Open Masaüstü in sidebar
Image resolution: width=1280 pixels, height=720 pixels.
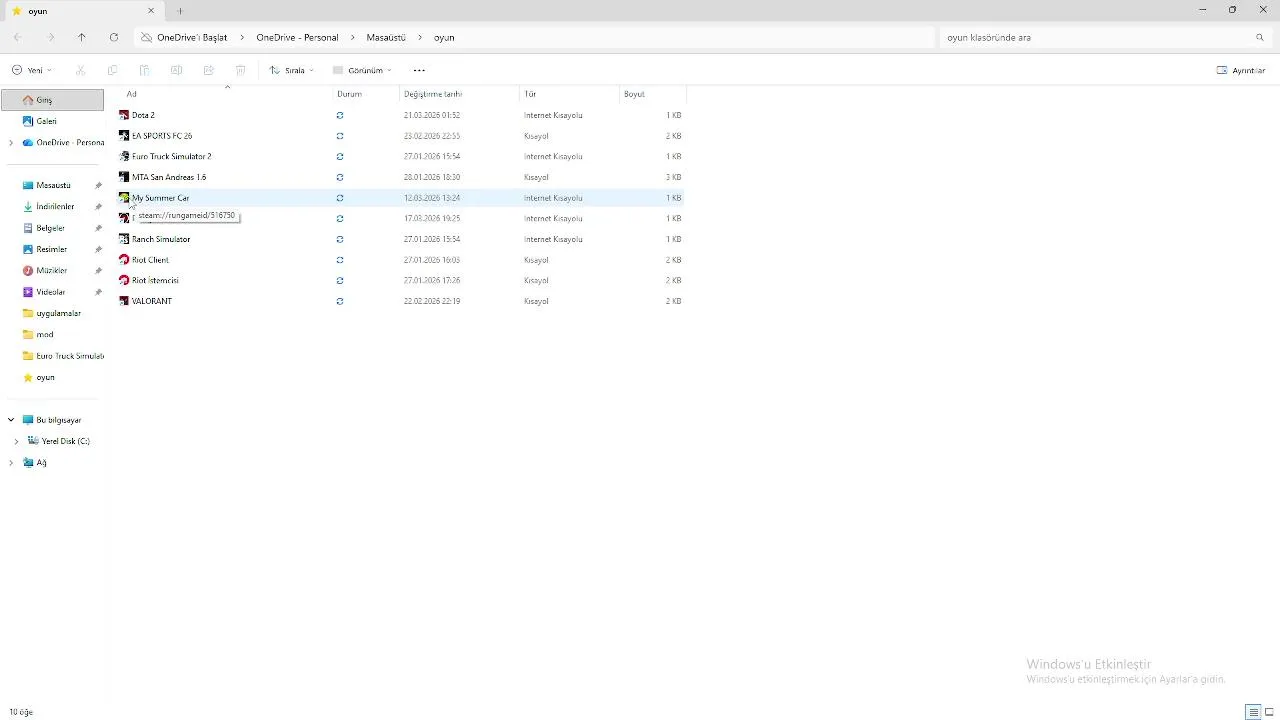[53, 185]
